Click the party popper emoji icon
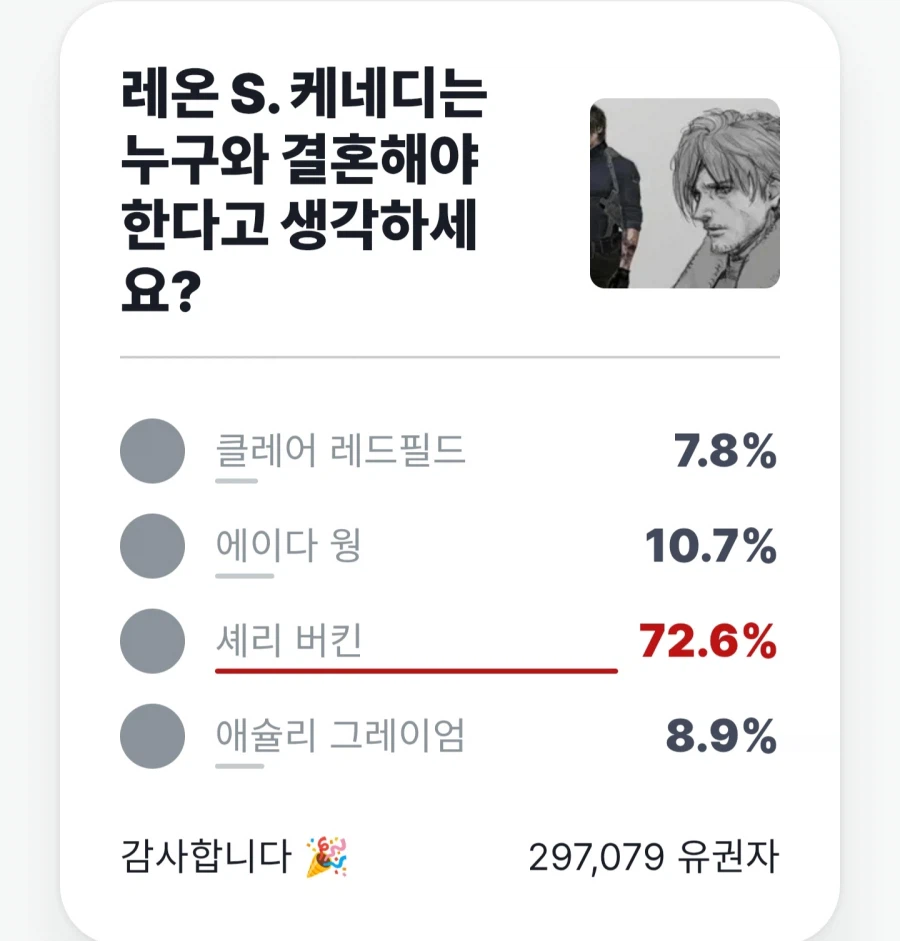900x941 pixels. [x=327, y=856]
